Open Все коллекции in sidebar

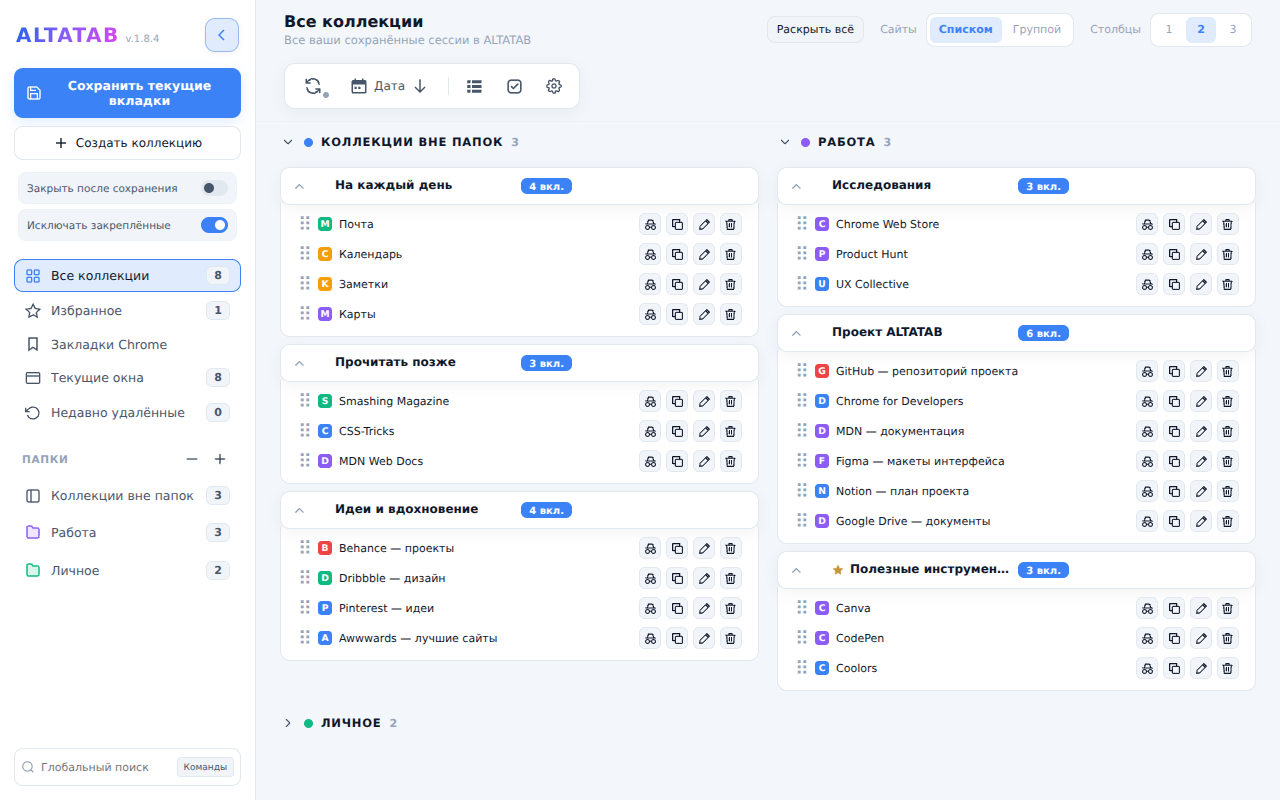[127, 276]
